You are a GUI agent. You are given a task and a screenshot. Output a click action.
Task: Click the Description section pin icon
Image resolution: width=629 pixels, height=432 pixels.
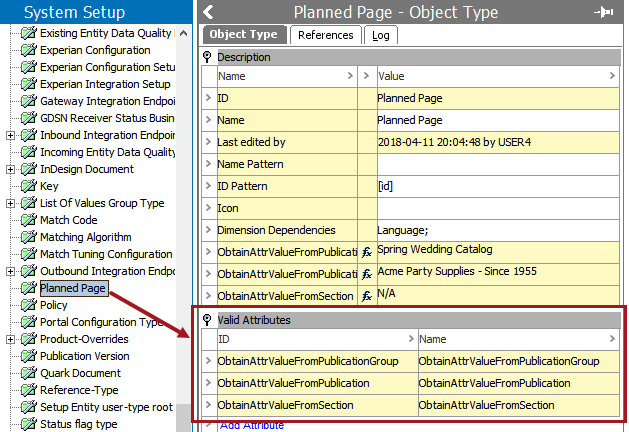coord(207,57)
